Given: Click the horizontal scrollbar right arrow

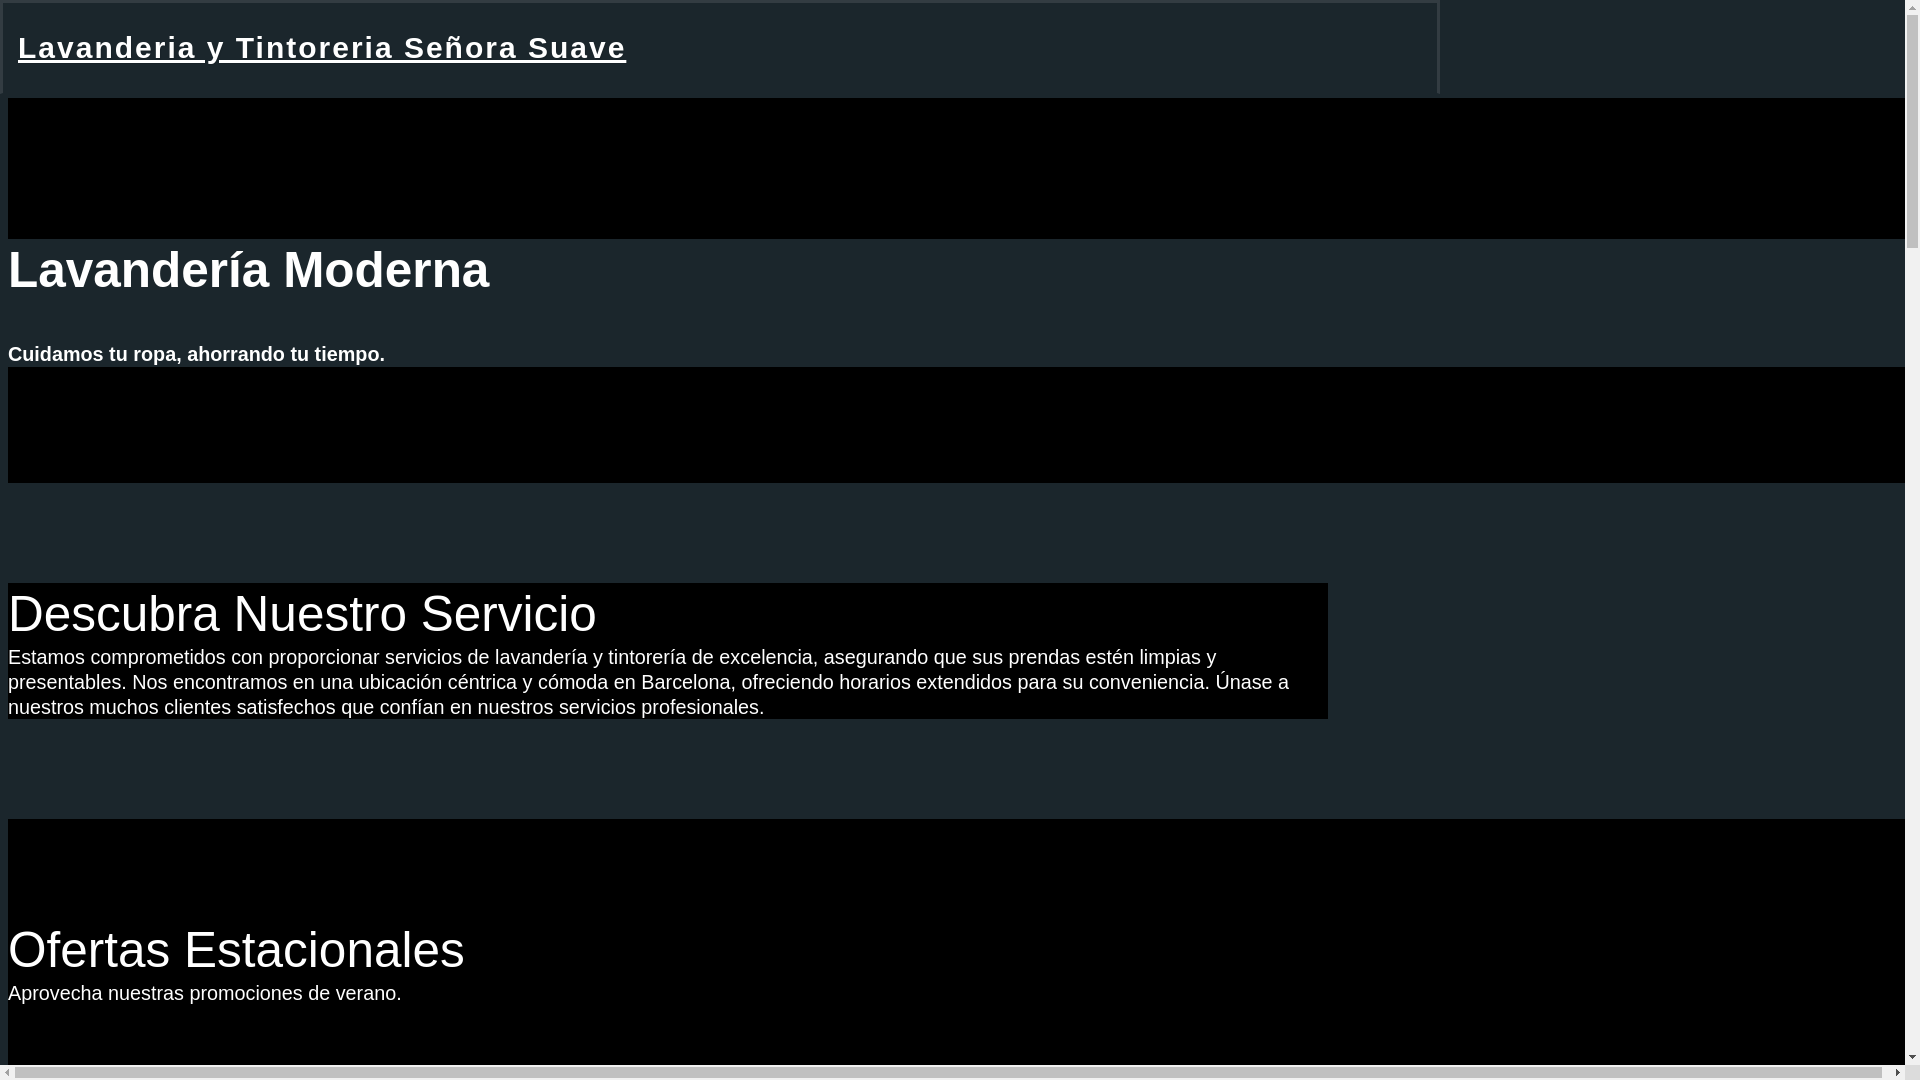Looking at the screenshot, I should point(1898,1073).
